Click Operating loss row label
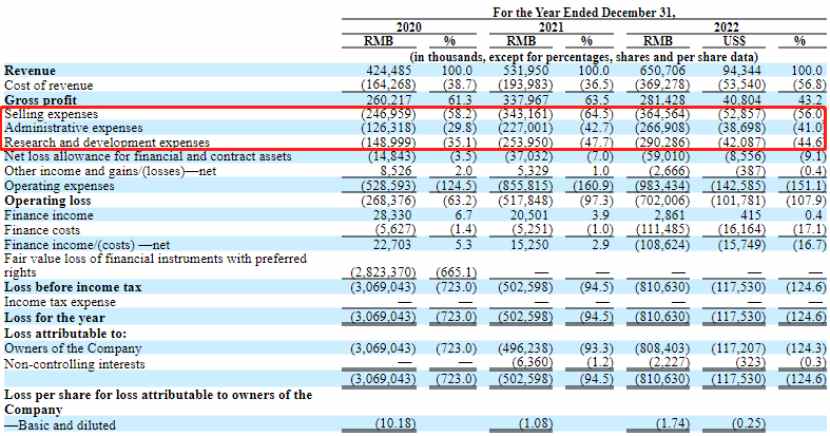830x436 pixels. [48, 201]
